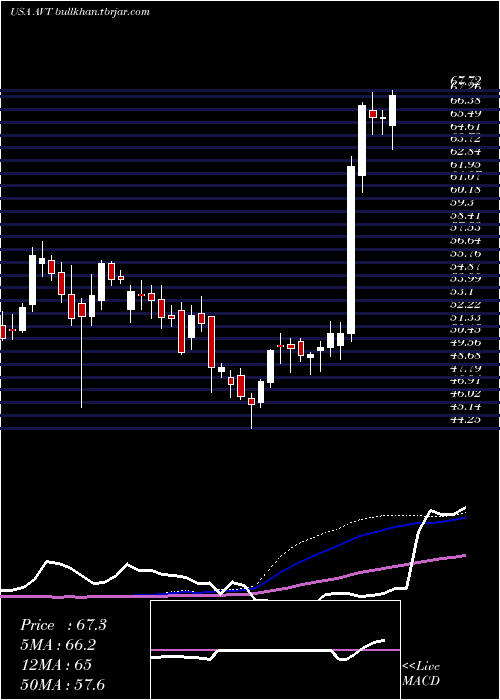Select the 46.02 price axis label
The image size is (500, 700).
coord(465,394)
